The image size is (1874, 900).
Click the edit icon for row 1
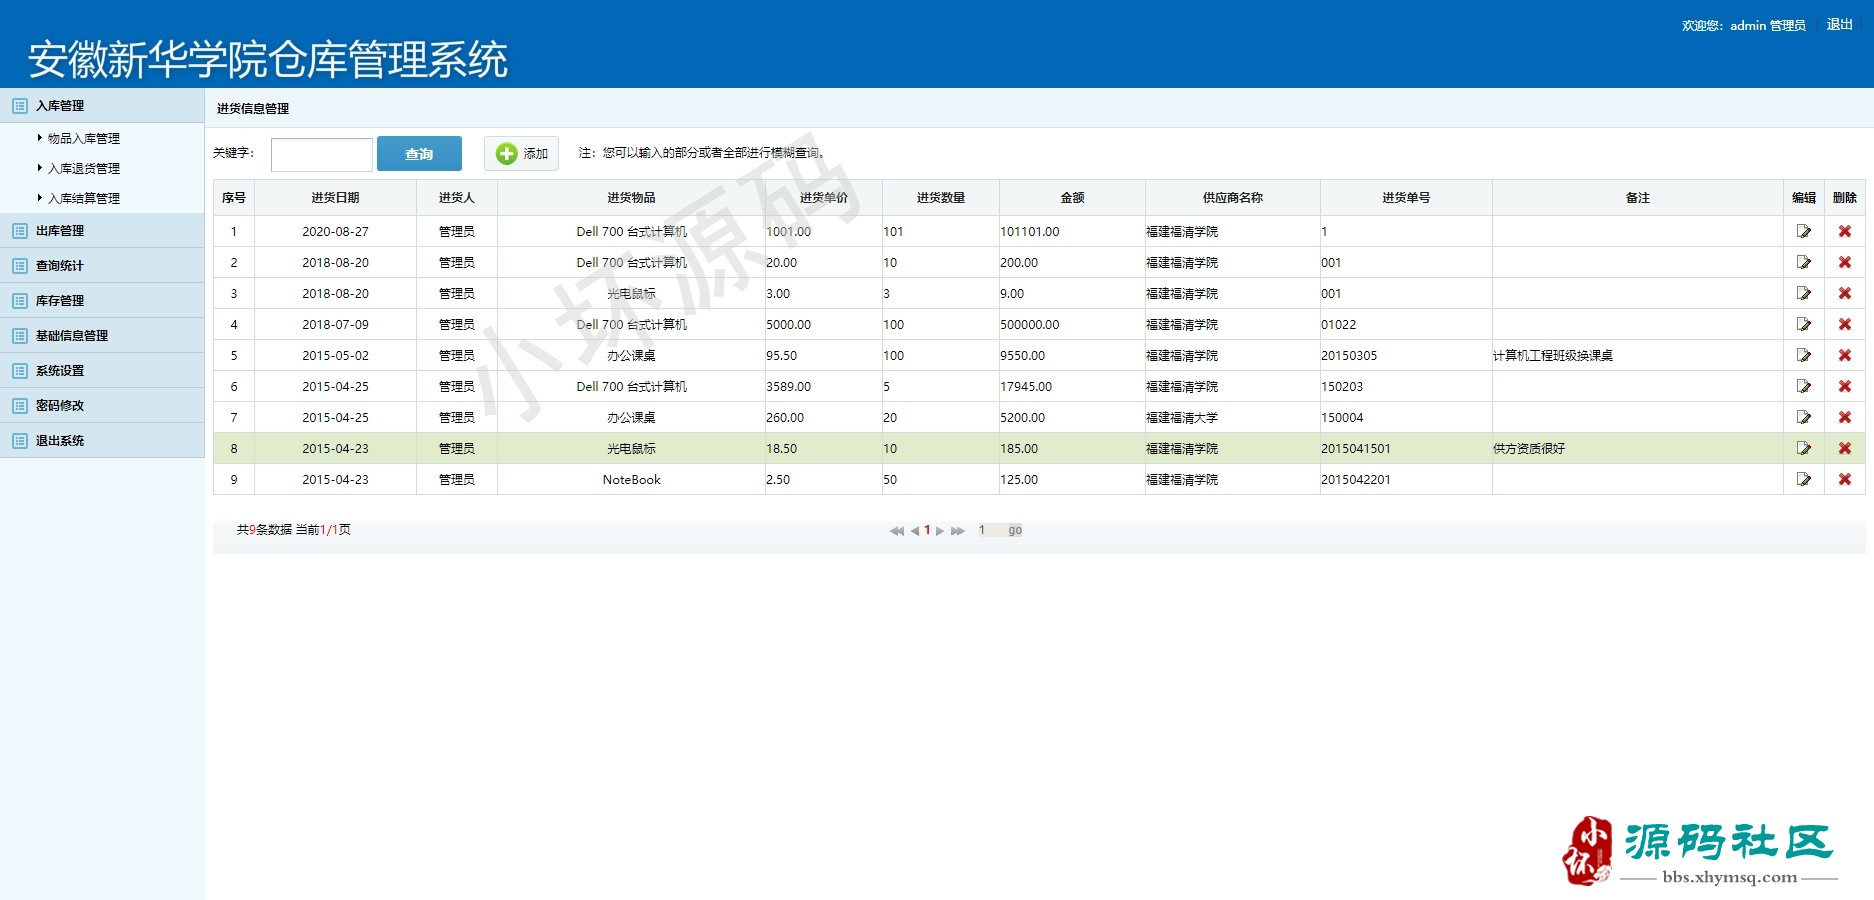point(1803,231)
